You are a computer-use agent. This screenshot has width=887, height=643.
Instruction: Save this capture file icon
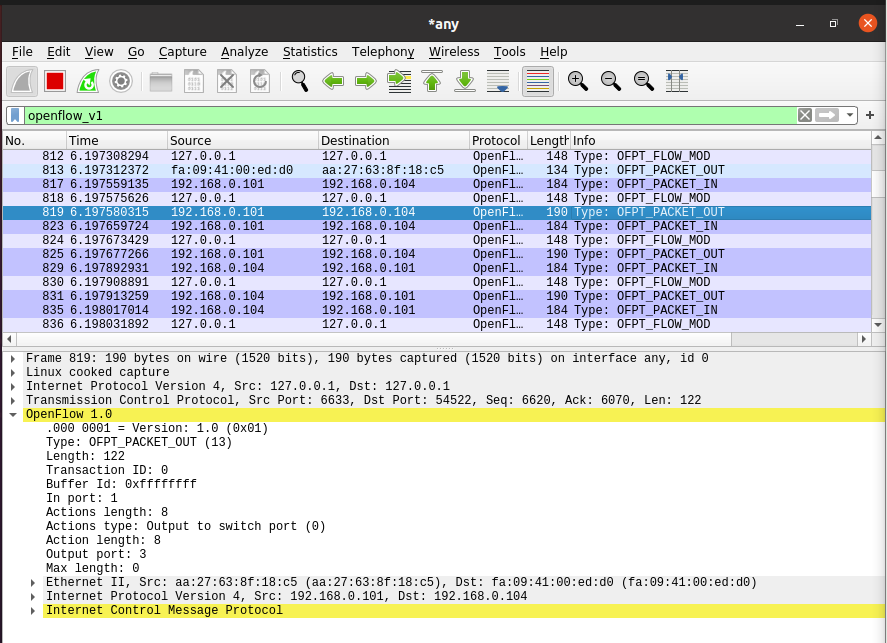pyautogui.click(x=193, y=81)
